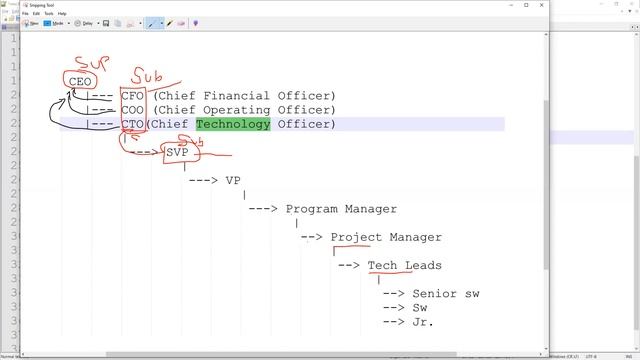Start a New snip

coord(31,24)
